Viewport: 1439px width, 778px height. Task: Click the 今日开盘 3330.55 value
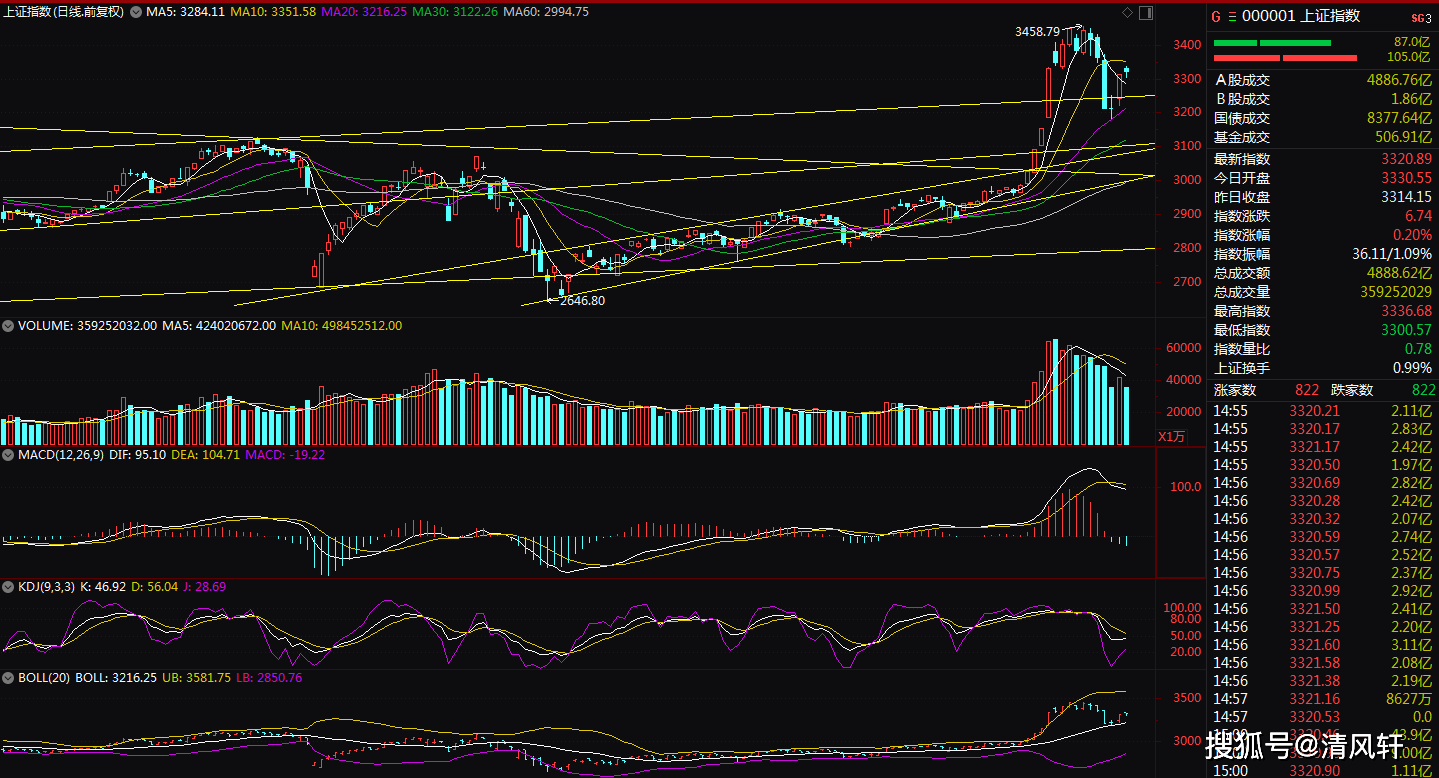(1406, 177)
